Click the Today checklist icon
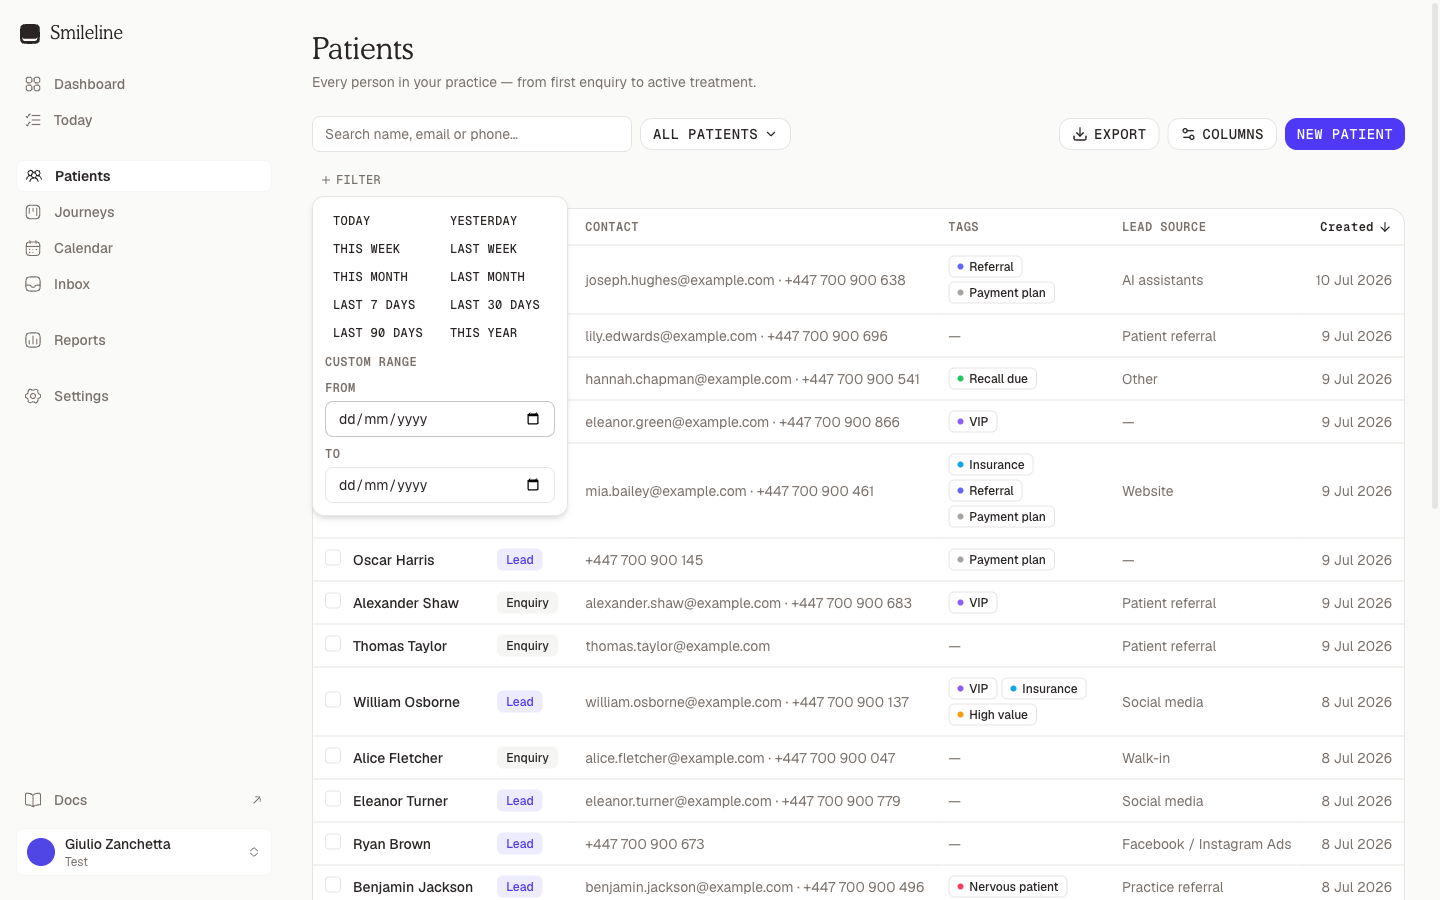The image size is (1440, 900). coord(33,120)
